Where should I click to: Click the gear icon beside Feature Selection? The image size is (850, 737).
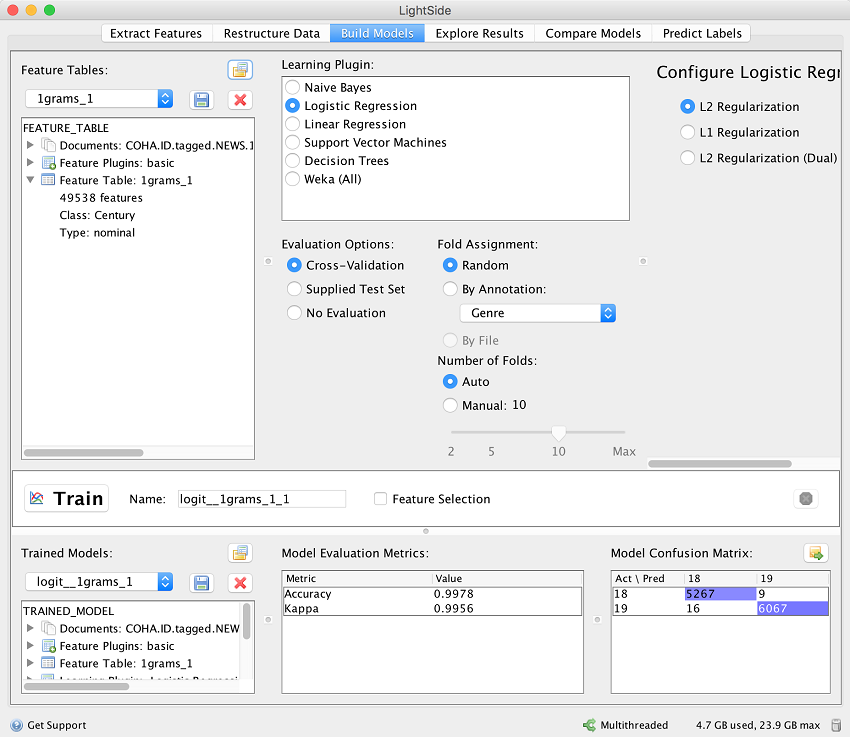(805, 498)
